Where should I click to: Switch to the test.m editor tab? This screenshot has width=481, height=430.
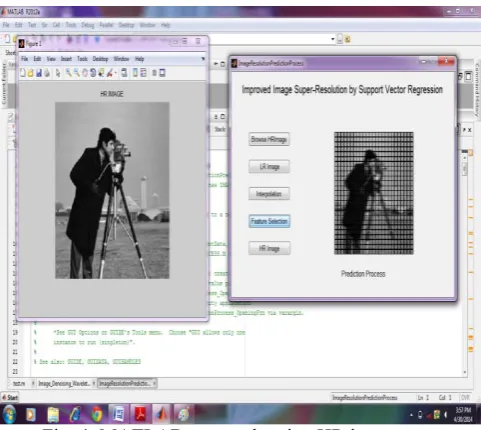coord(19,383)
